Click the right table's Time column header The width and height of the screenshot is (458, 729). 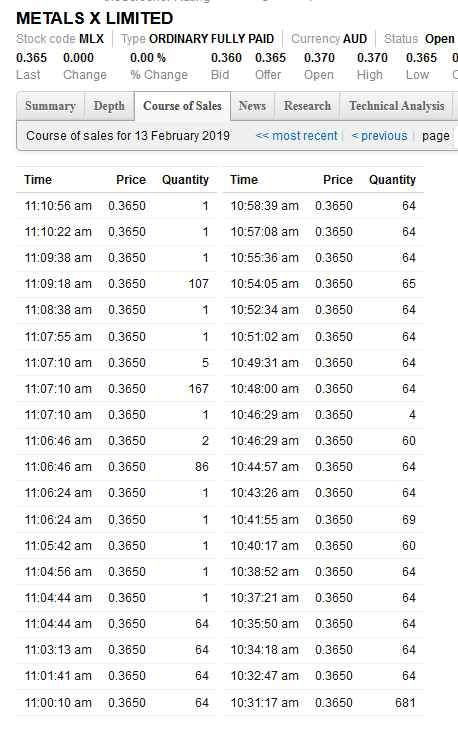click(244, 180)
